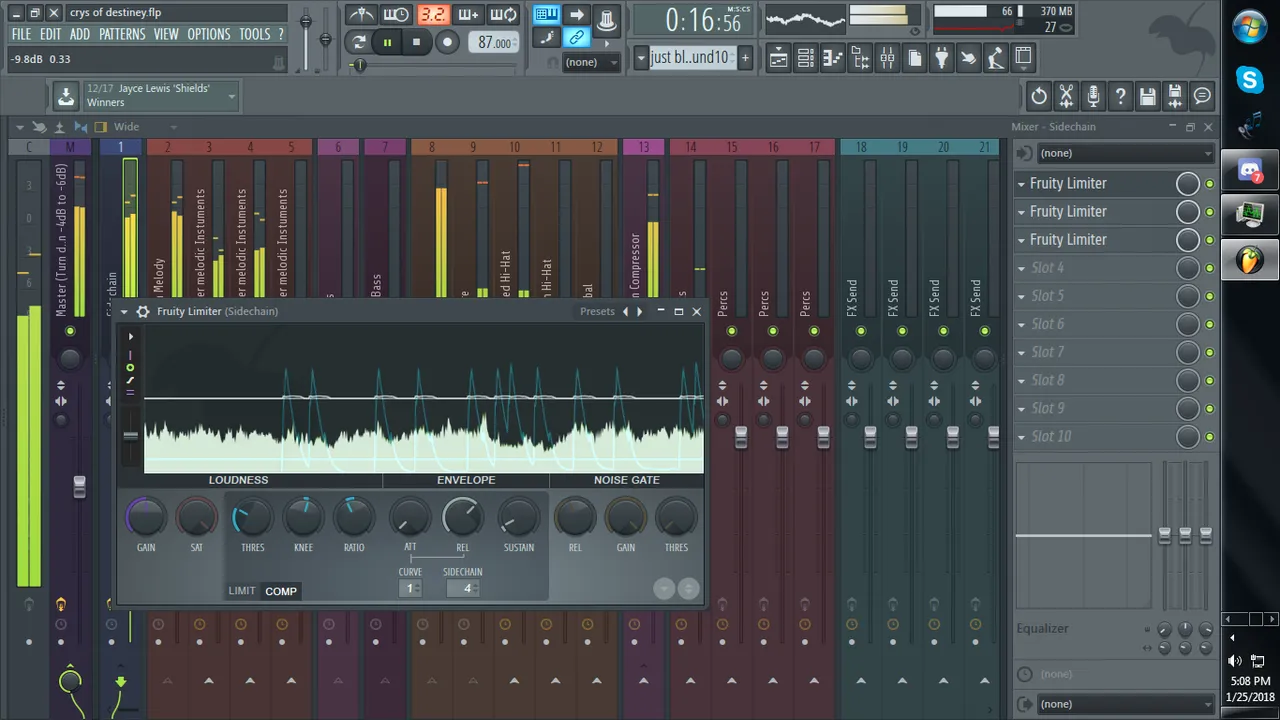
Task: Mute mixer track 18 FX Send LED
Action: (861, 331)
